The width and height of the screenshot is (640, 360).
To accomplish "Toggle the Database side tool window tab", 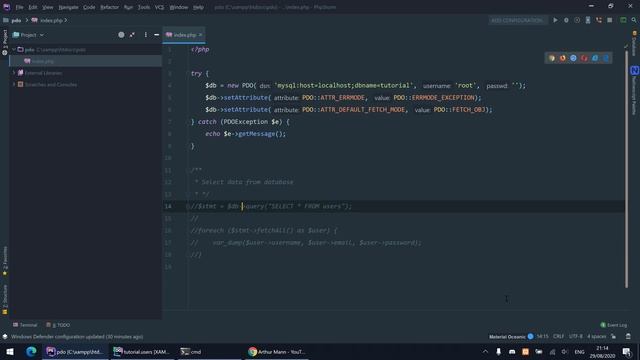I will 634,43.
